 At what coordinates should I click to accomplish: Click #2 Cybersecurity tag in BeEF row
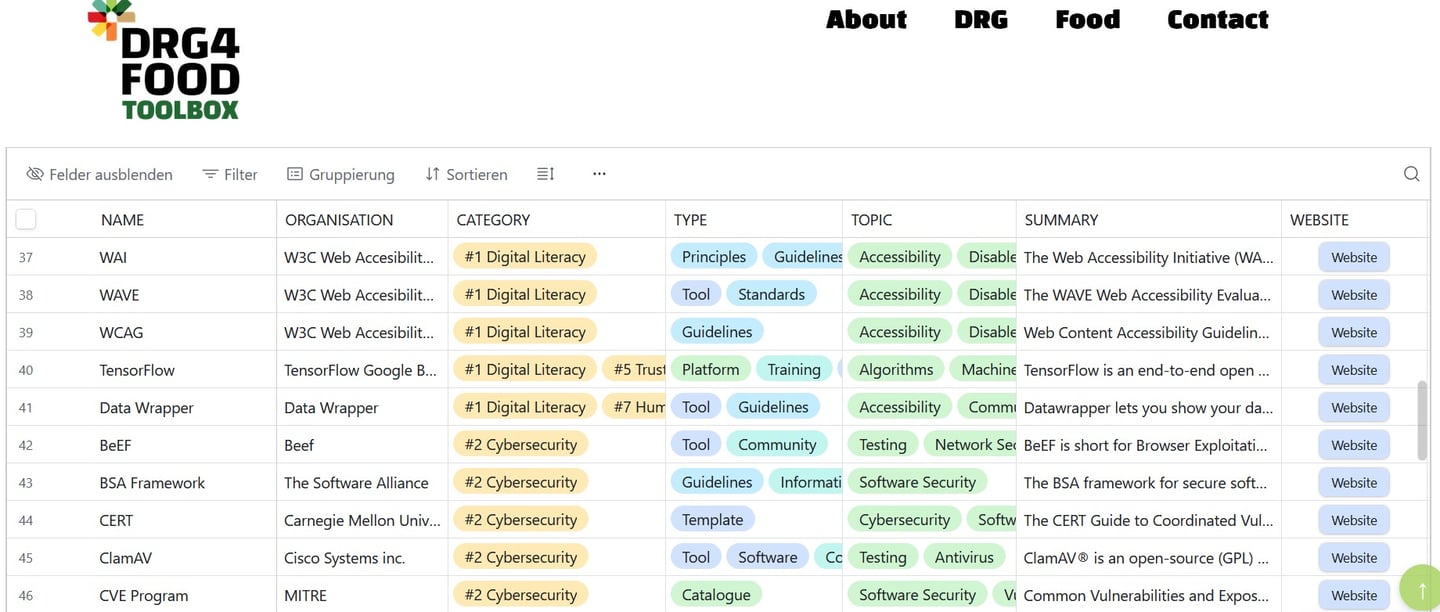pyautogui.click(x=521, y=445)
